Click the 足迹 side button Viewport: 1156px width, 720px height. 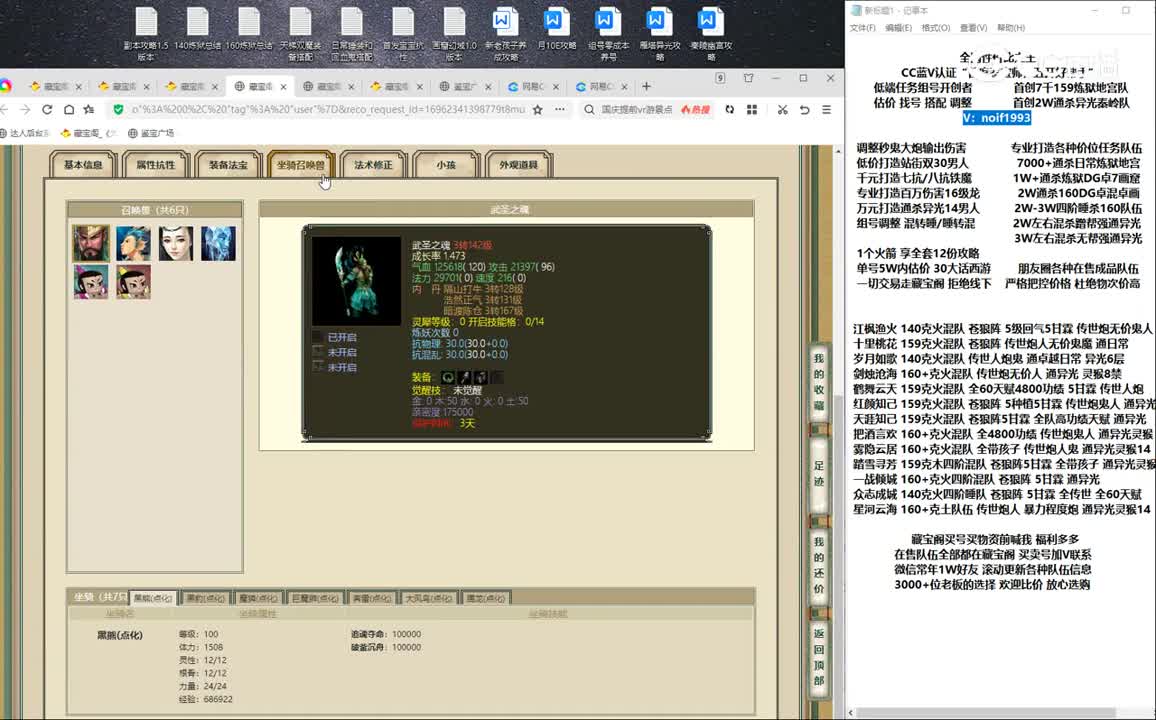(818, 474)
